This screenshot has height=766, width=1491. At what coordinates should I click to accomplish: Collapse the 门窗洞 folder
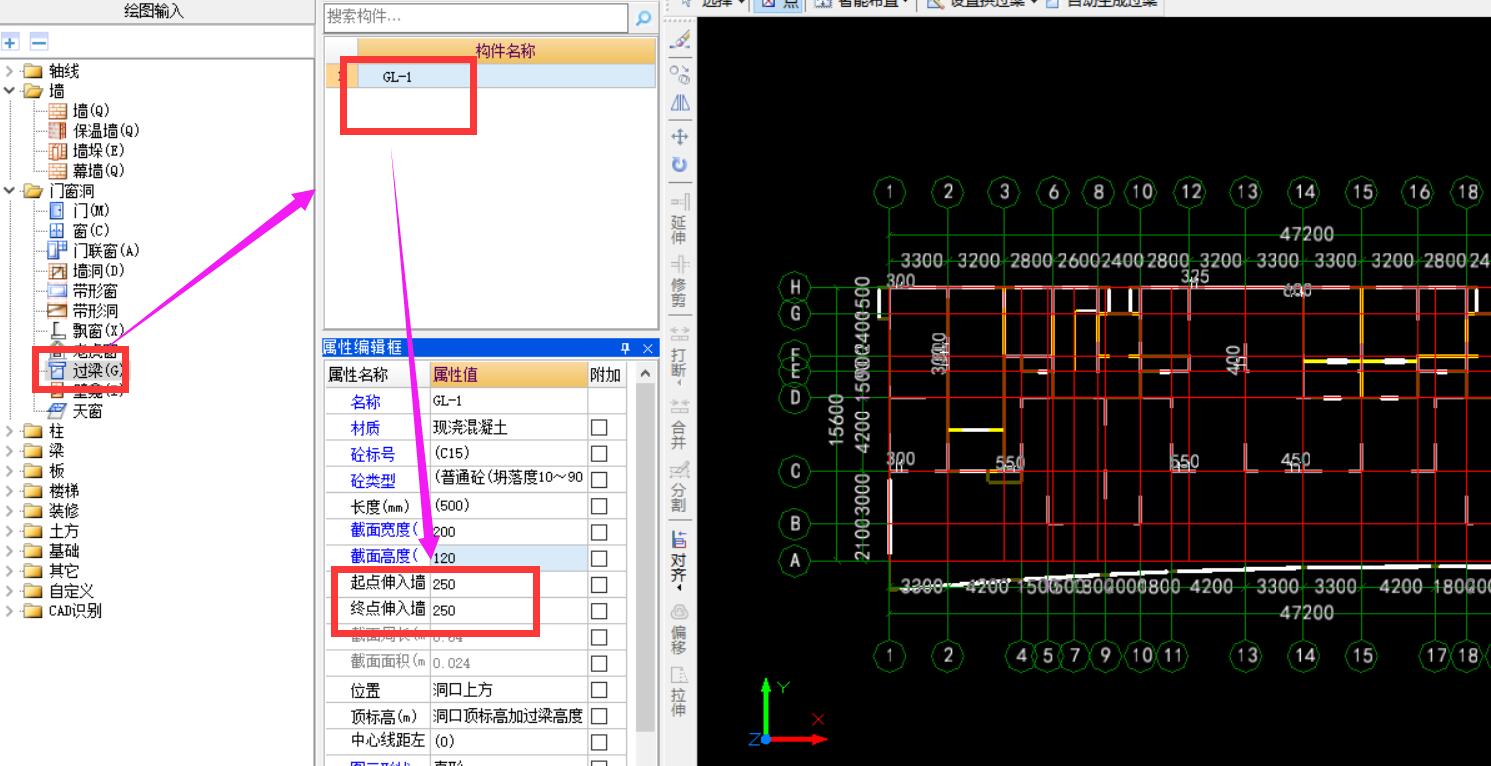point(9,191)
